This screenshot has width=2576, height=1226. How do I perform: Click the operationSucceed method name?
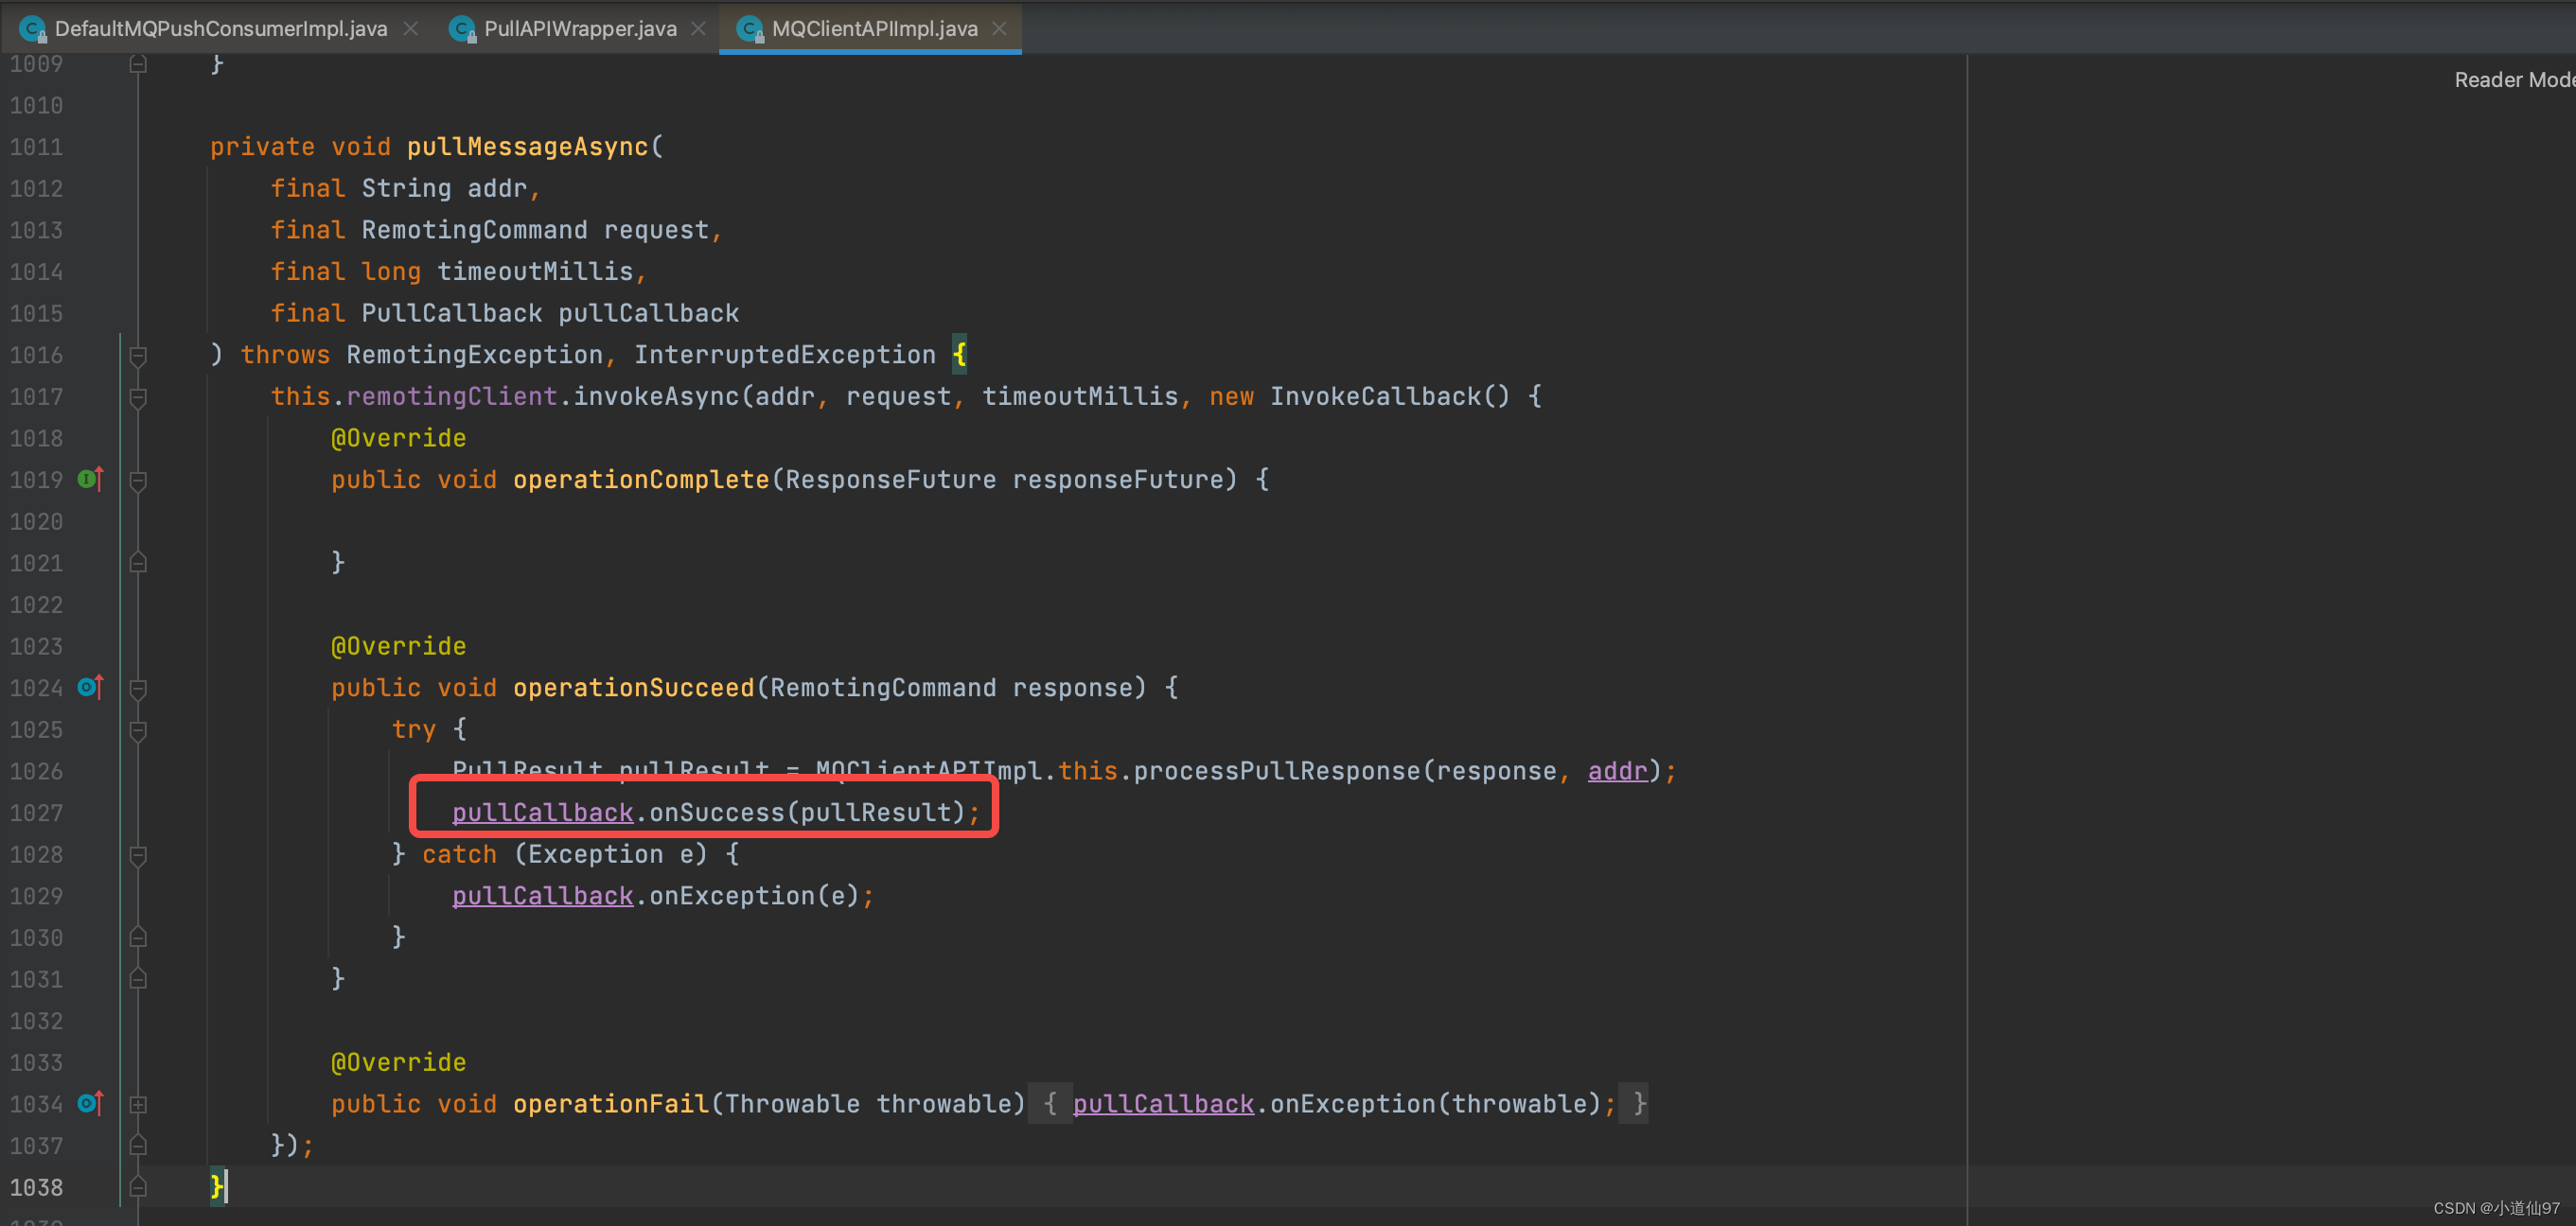pyautogui.click(x=633, y=687)
